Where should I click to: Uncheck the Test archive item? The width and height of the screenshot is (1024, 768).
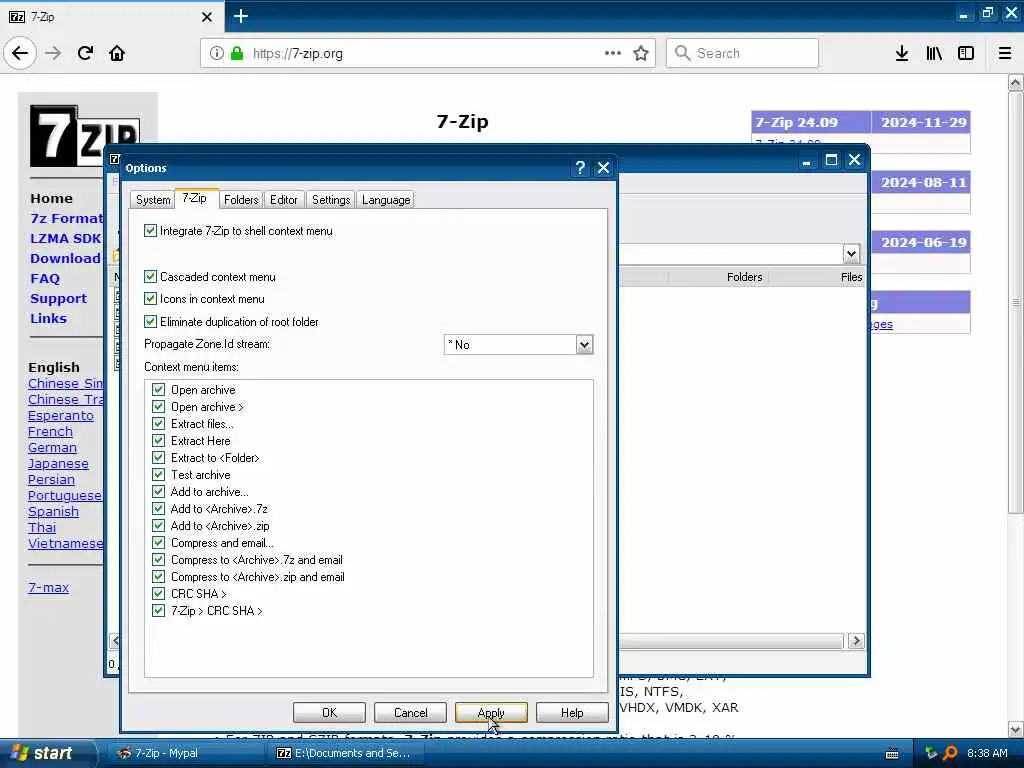(158, 475)
